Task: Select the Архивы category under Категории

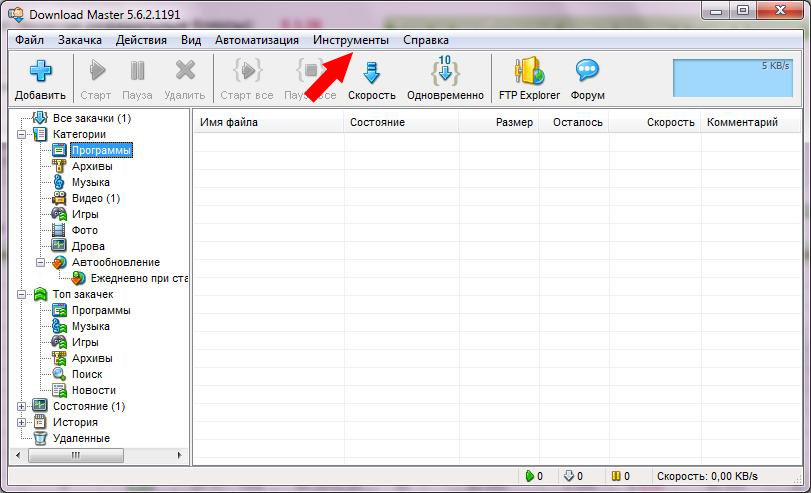Action: 91,166
